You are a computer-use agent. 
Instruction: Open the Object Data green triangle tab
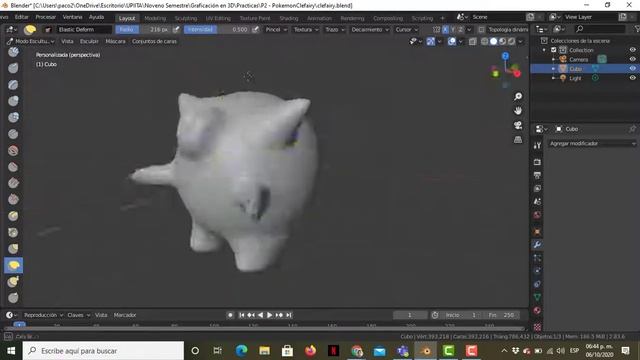(537, 297)
